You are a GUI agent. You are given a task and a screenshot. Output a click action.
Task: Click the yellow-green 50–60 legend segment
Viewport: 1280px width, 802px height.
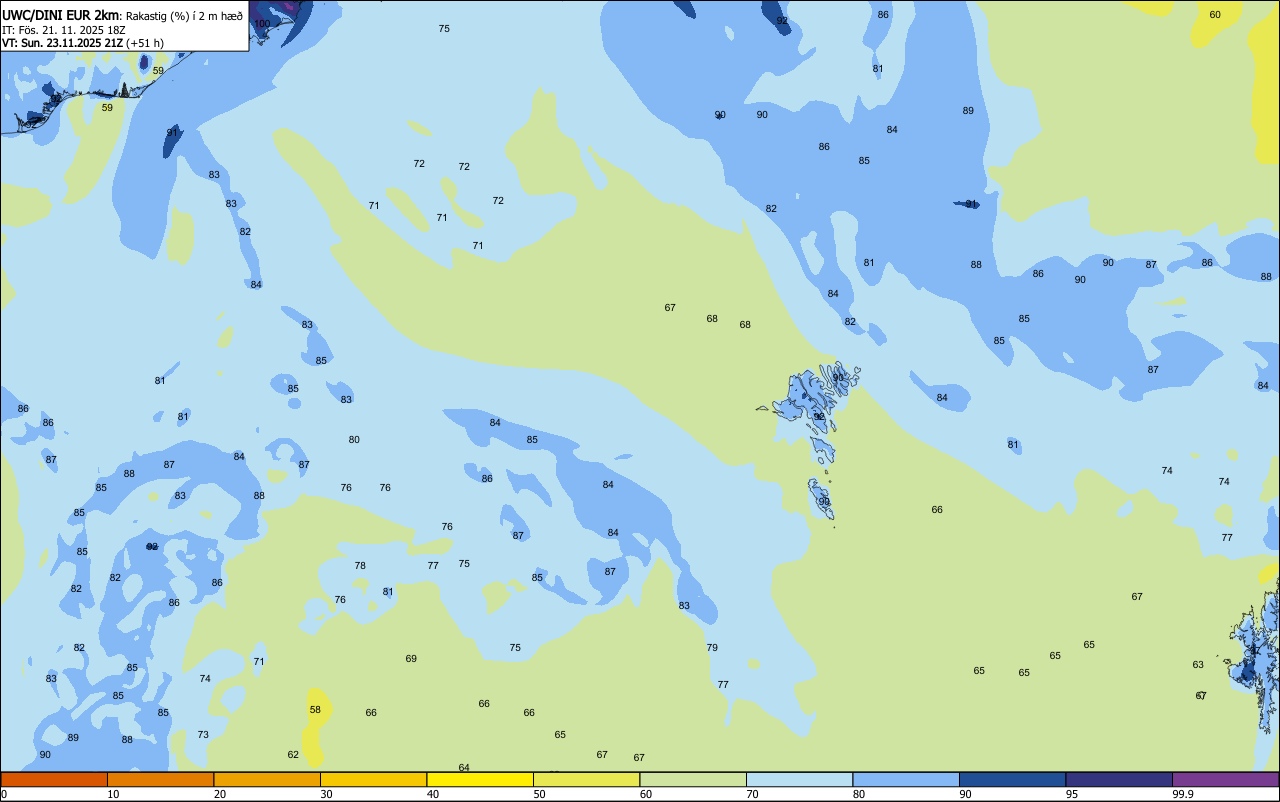[586, 779]
